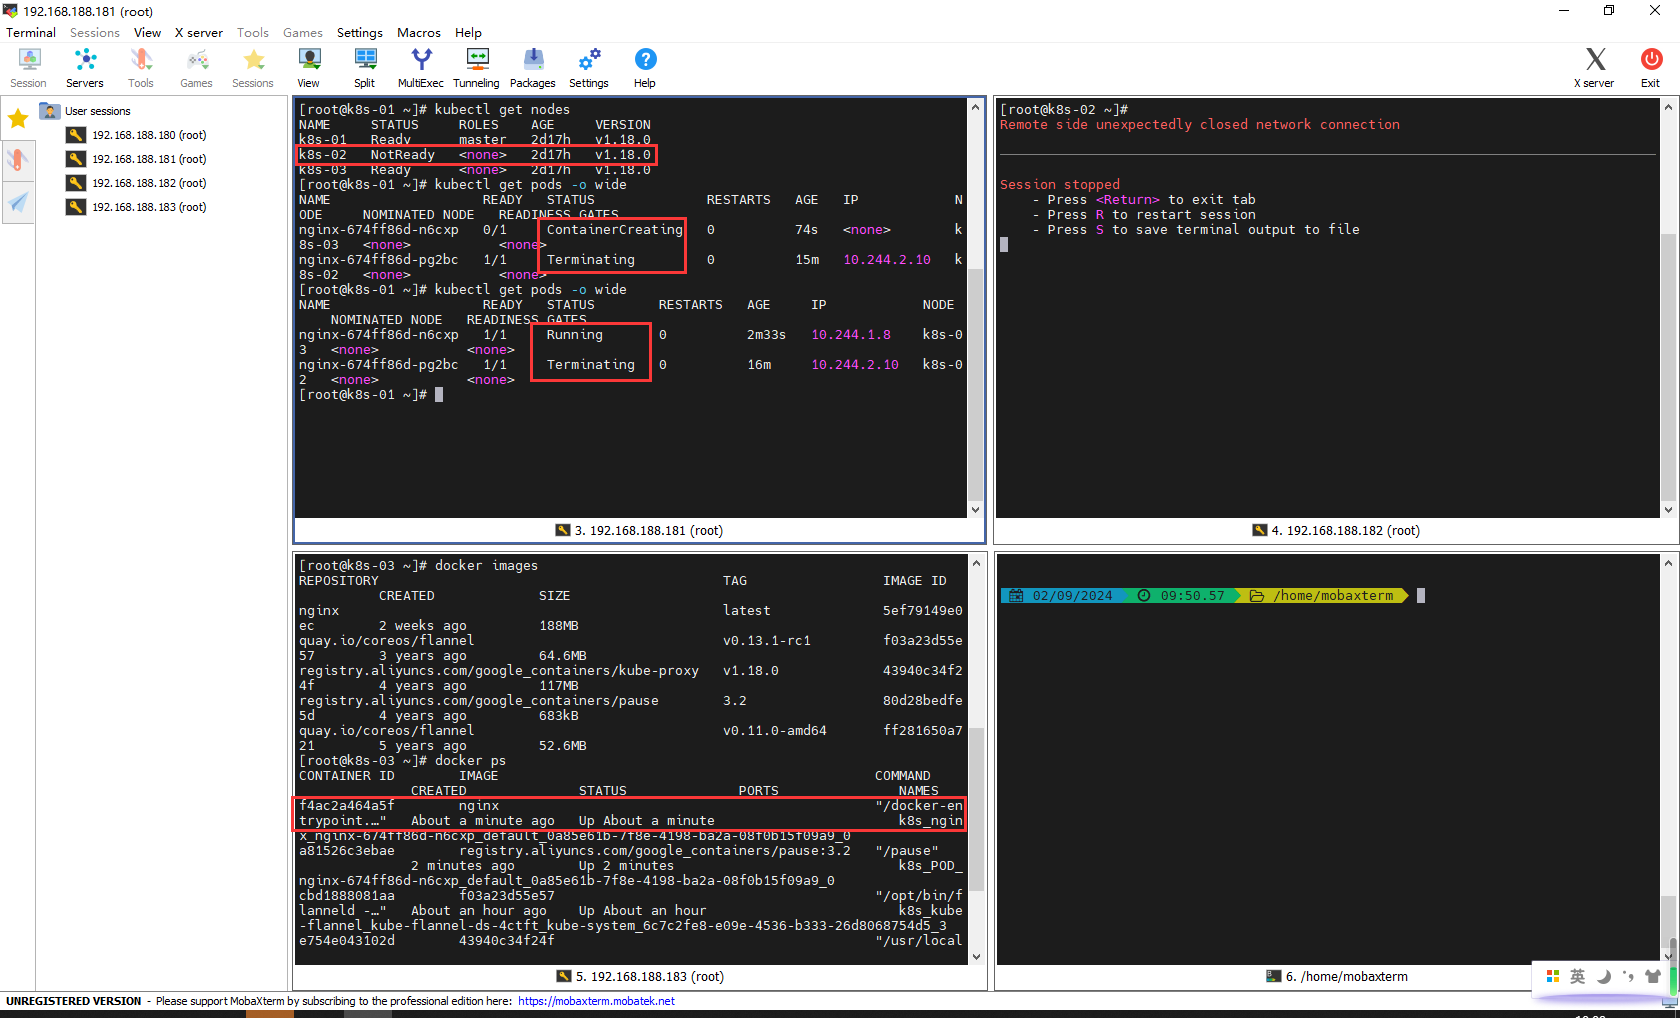Screen dimensions: 1680x1018
Task: Click the Session stopped message
Action: [1059, 185]
